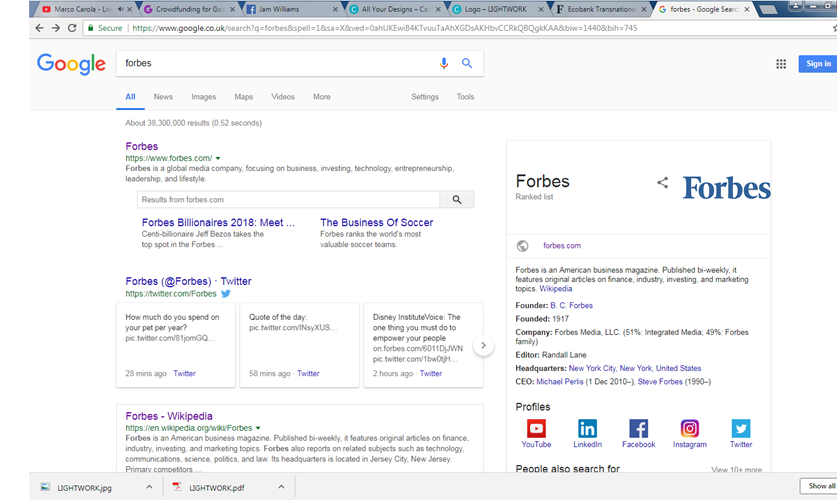Mute the Marco Carola tab speaker icon

pos(121,9)
